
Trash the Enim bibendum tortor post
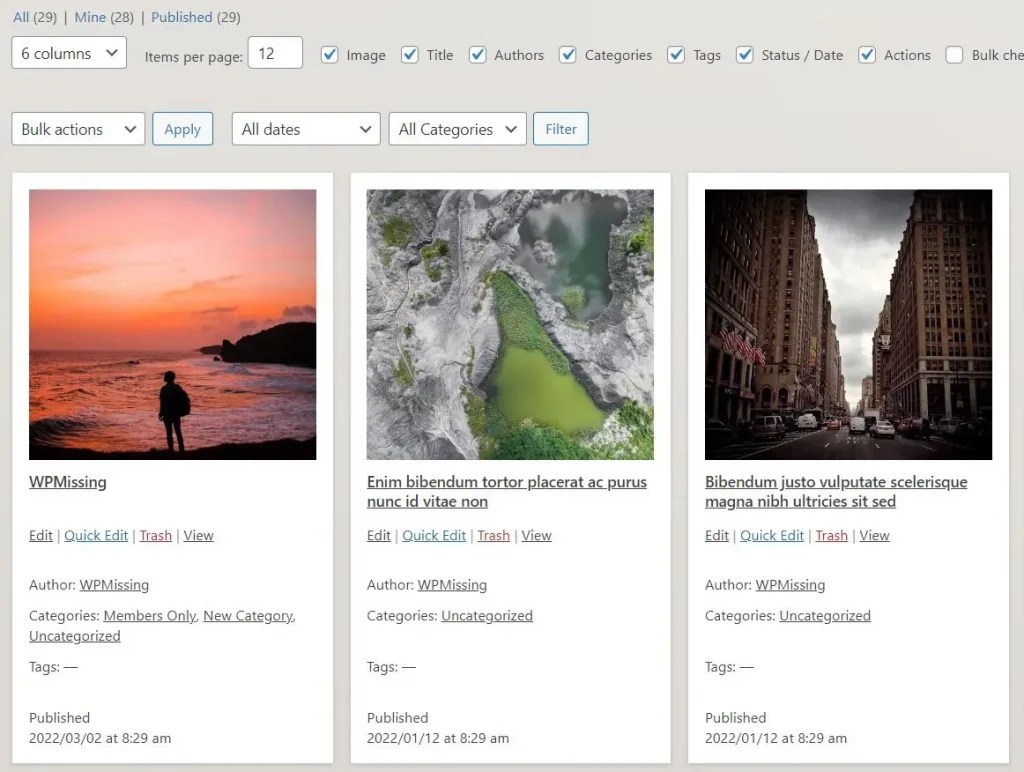[x=494, y=535]
